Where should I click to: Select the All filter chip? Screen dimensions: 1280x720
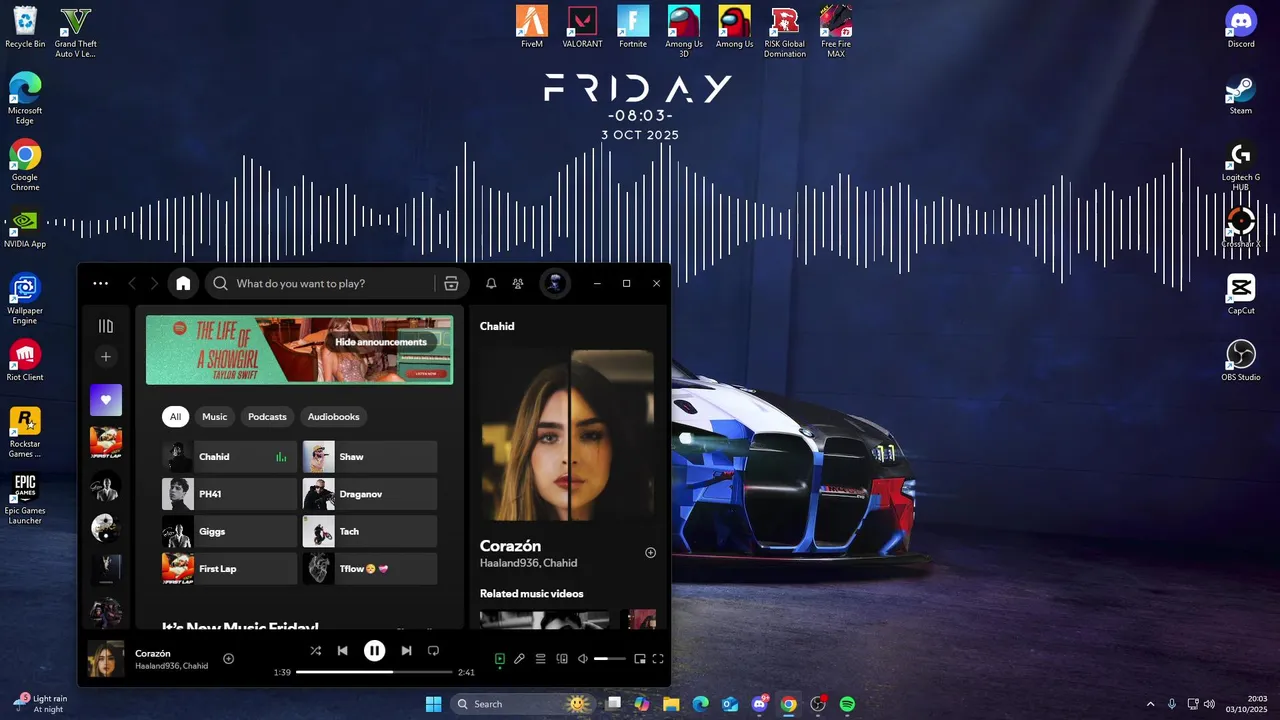[x=176, y=417]
